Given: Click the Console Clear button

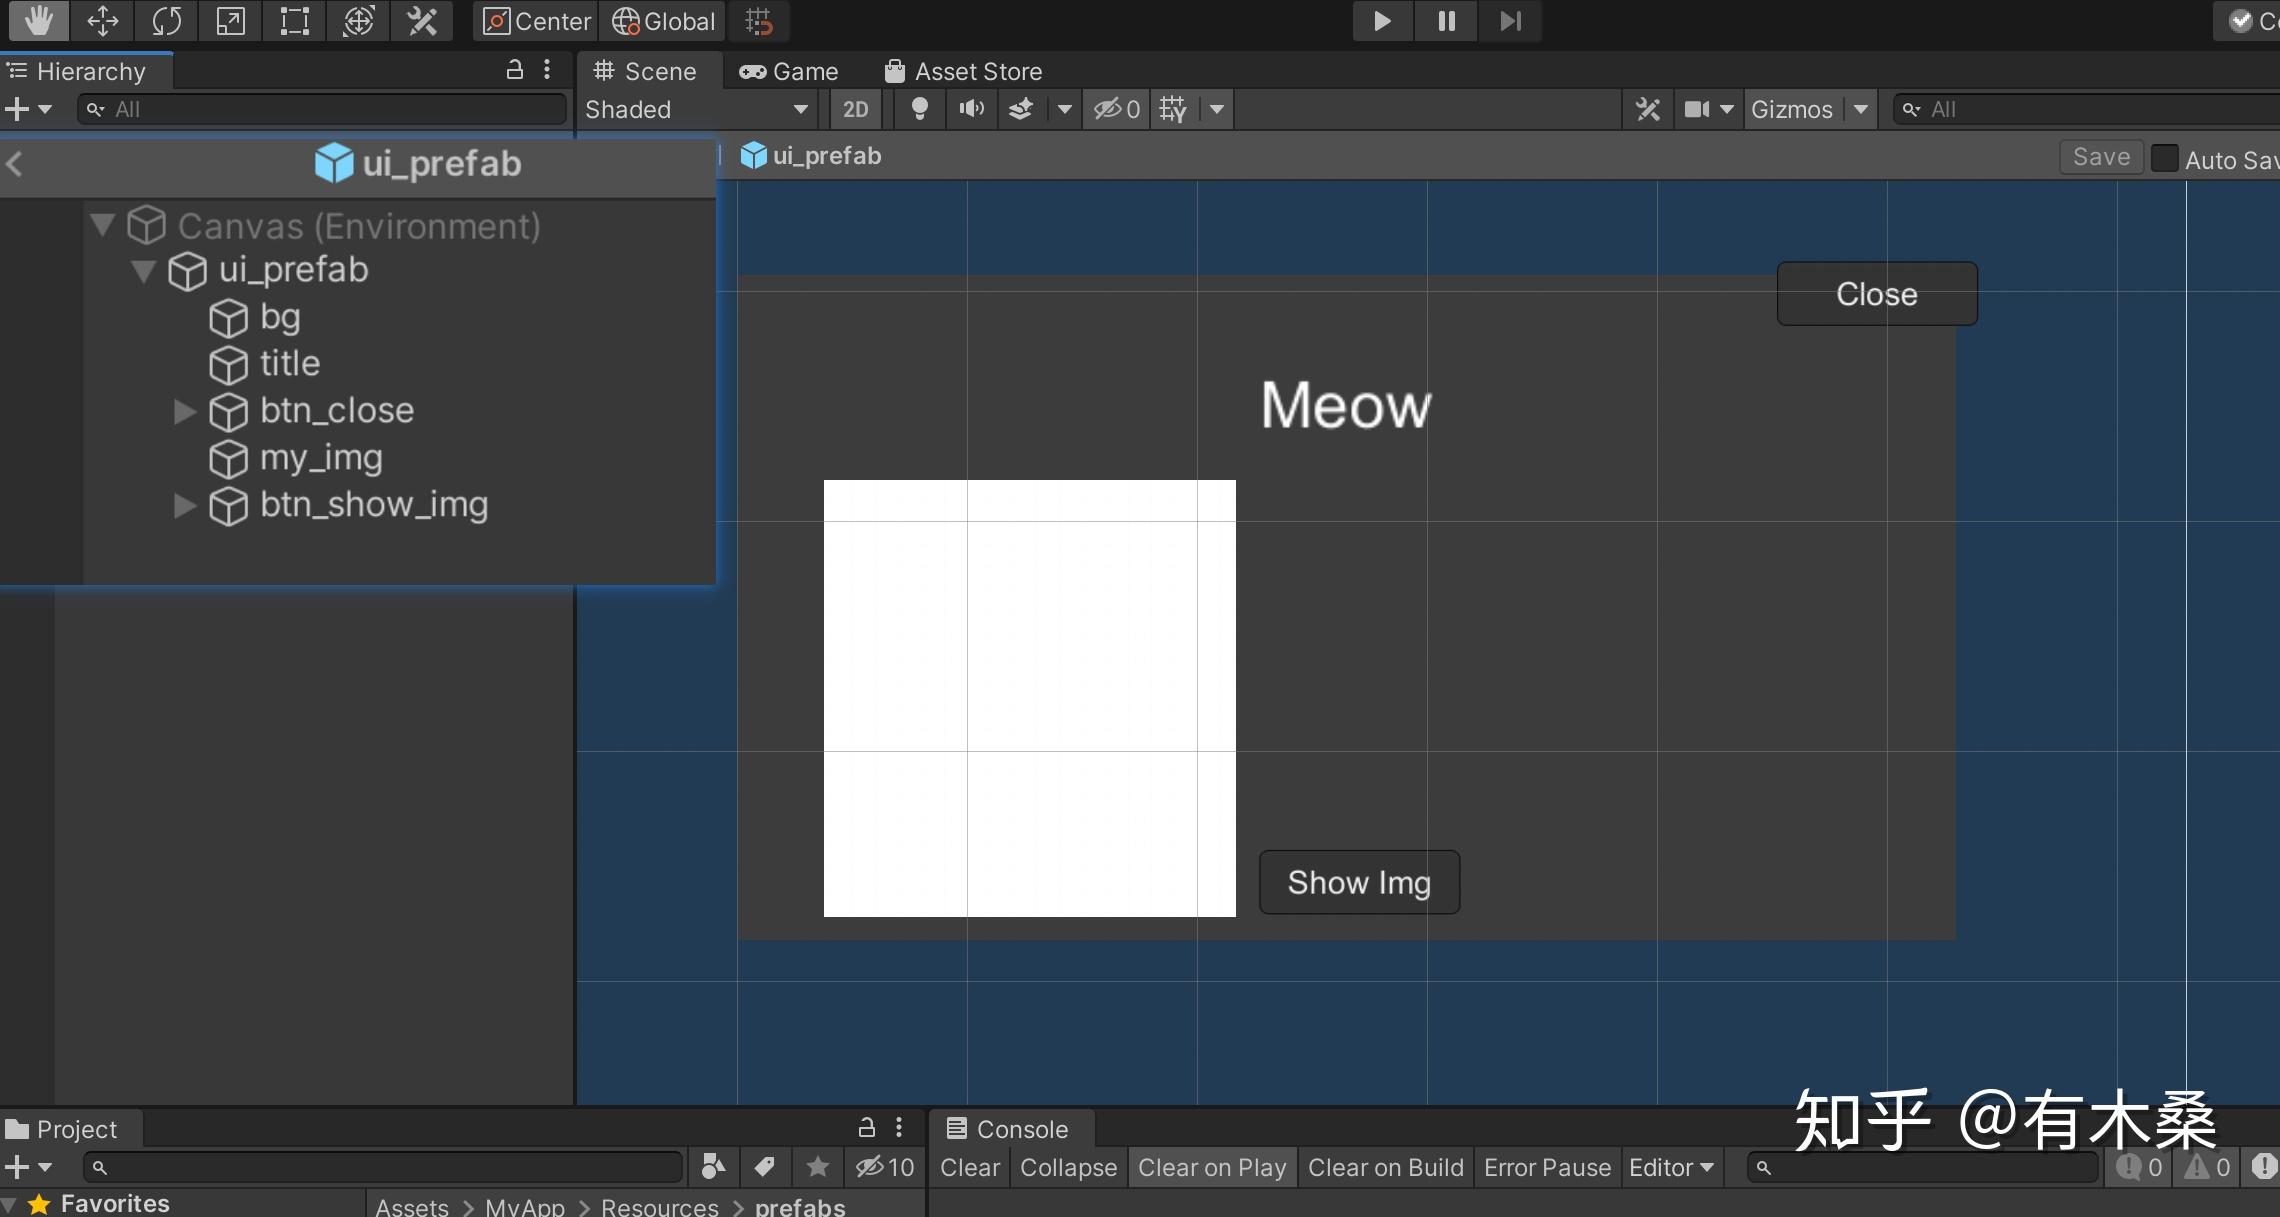Looking at the screenshot, I should click(969, 1167).
